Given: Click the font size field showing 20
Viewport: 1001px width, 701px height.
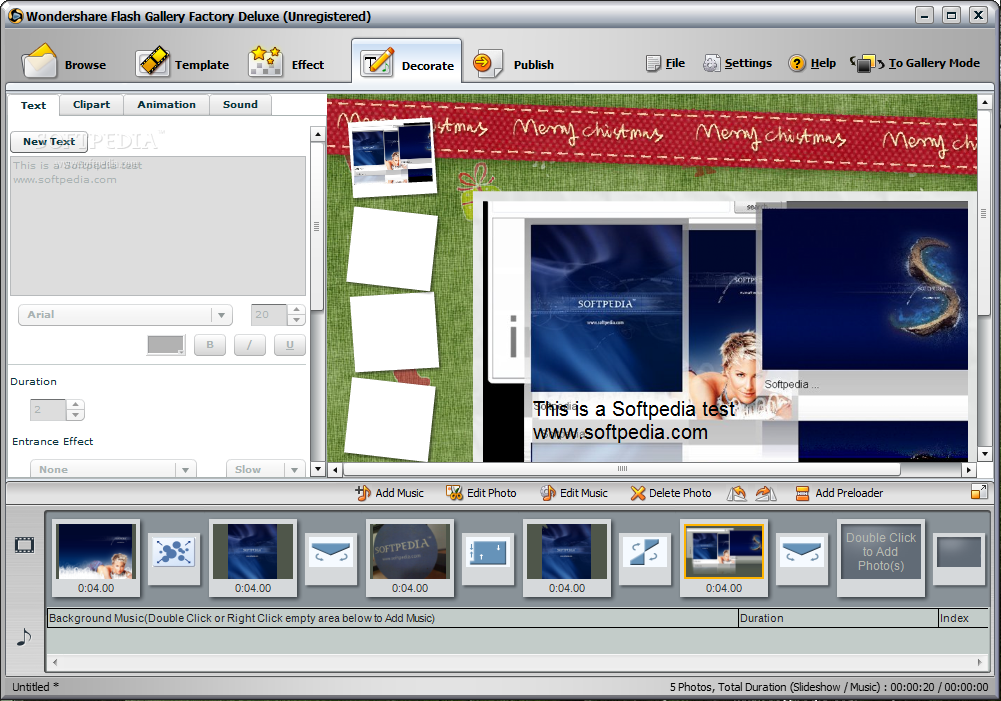Looking at the screenshot, I should (x=269, y=315).
